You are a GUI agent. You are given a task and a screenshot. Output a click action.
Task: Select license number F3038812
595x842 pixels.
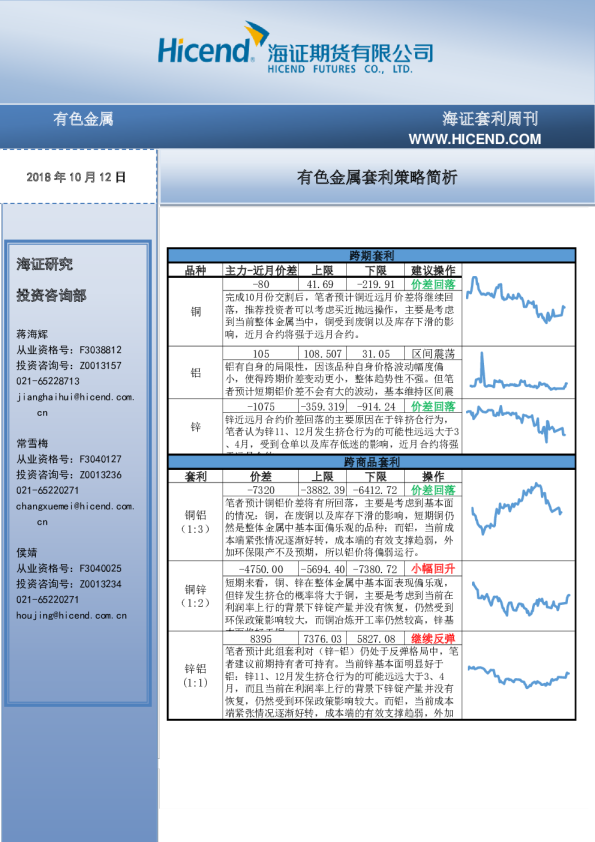[100, 350]
